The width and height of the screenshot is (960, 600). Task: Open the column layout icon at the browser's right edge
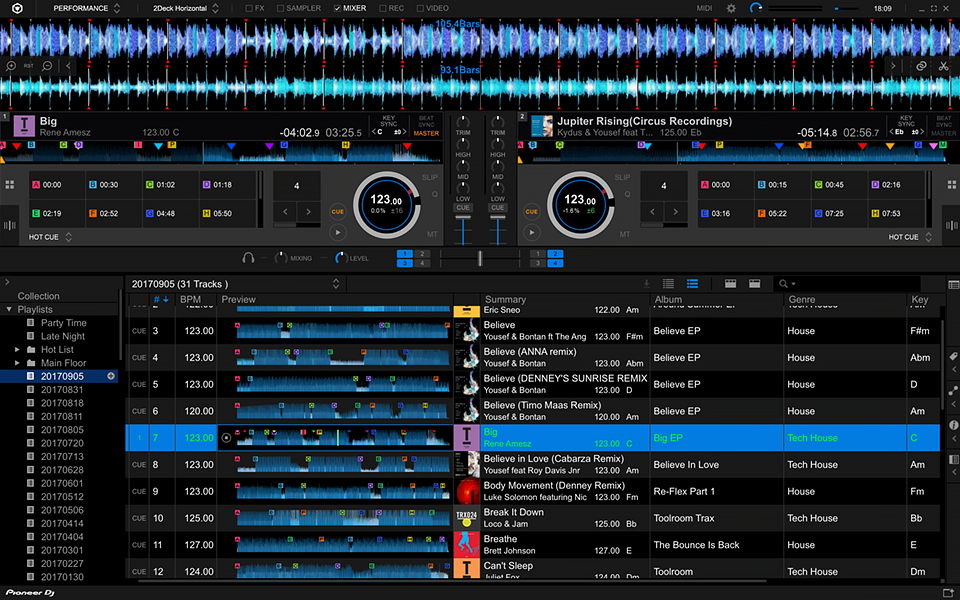(953, 284)
